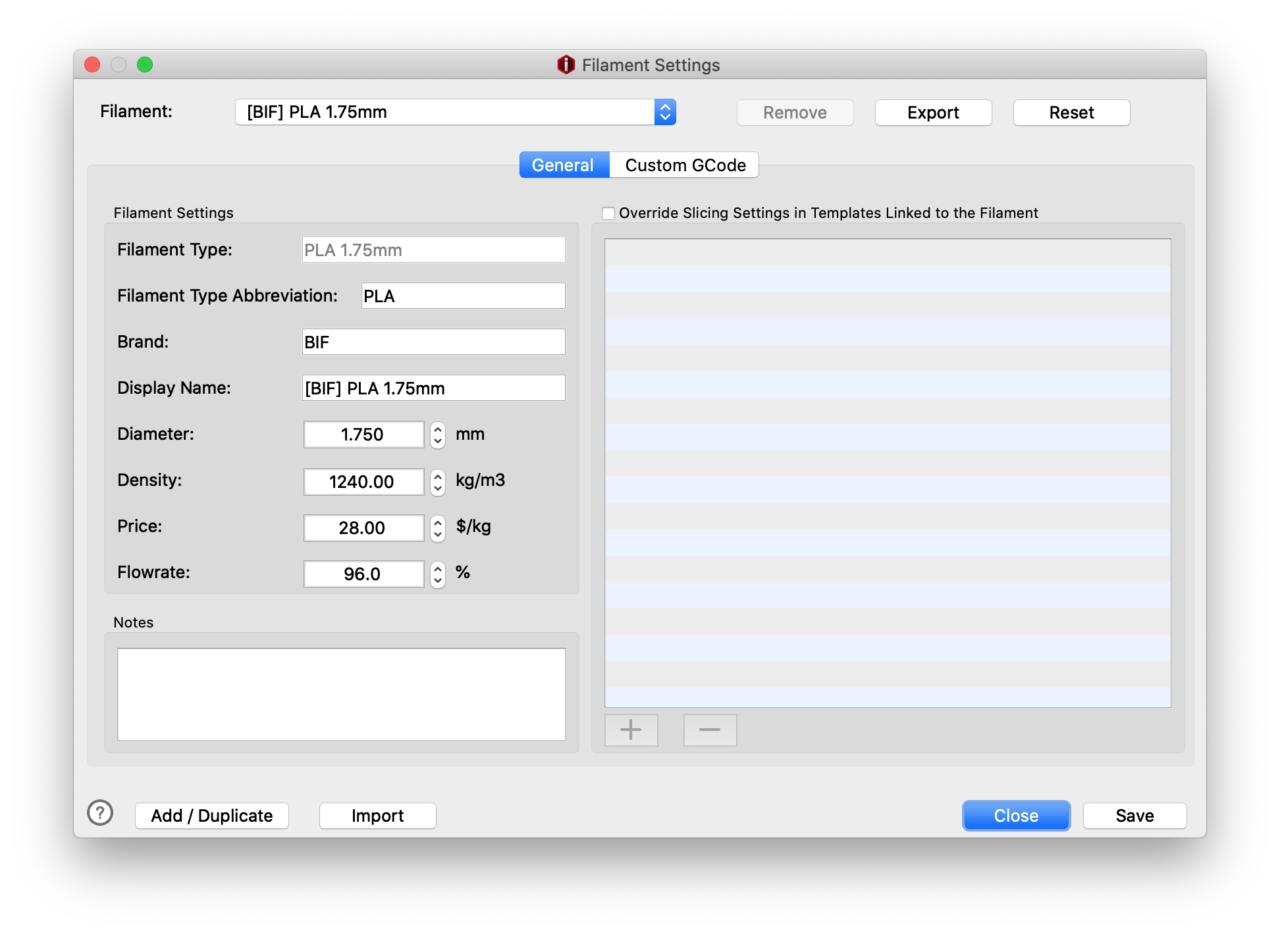Click the minus icon below override list
Viewport: 1280px width, 935px height.
coord(710,730)
